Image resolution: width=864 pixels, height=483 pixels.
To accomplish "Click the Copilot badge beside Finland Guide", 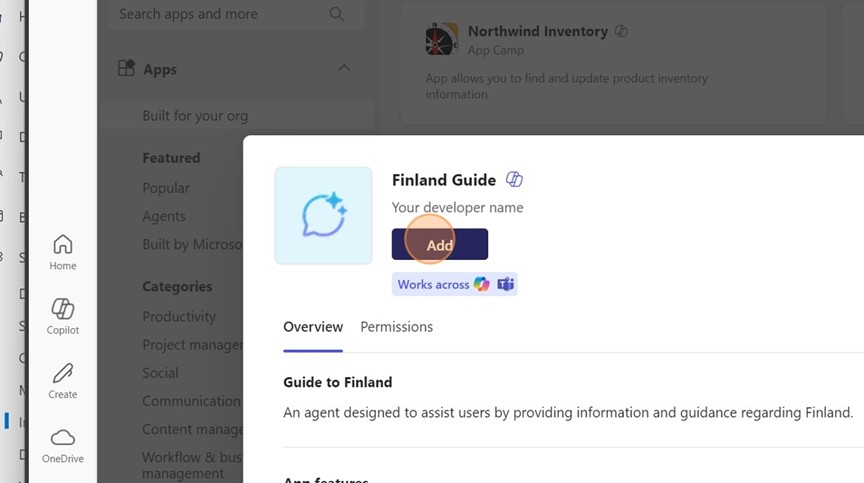I will click(x=514, y=180).
